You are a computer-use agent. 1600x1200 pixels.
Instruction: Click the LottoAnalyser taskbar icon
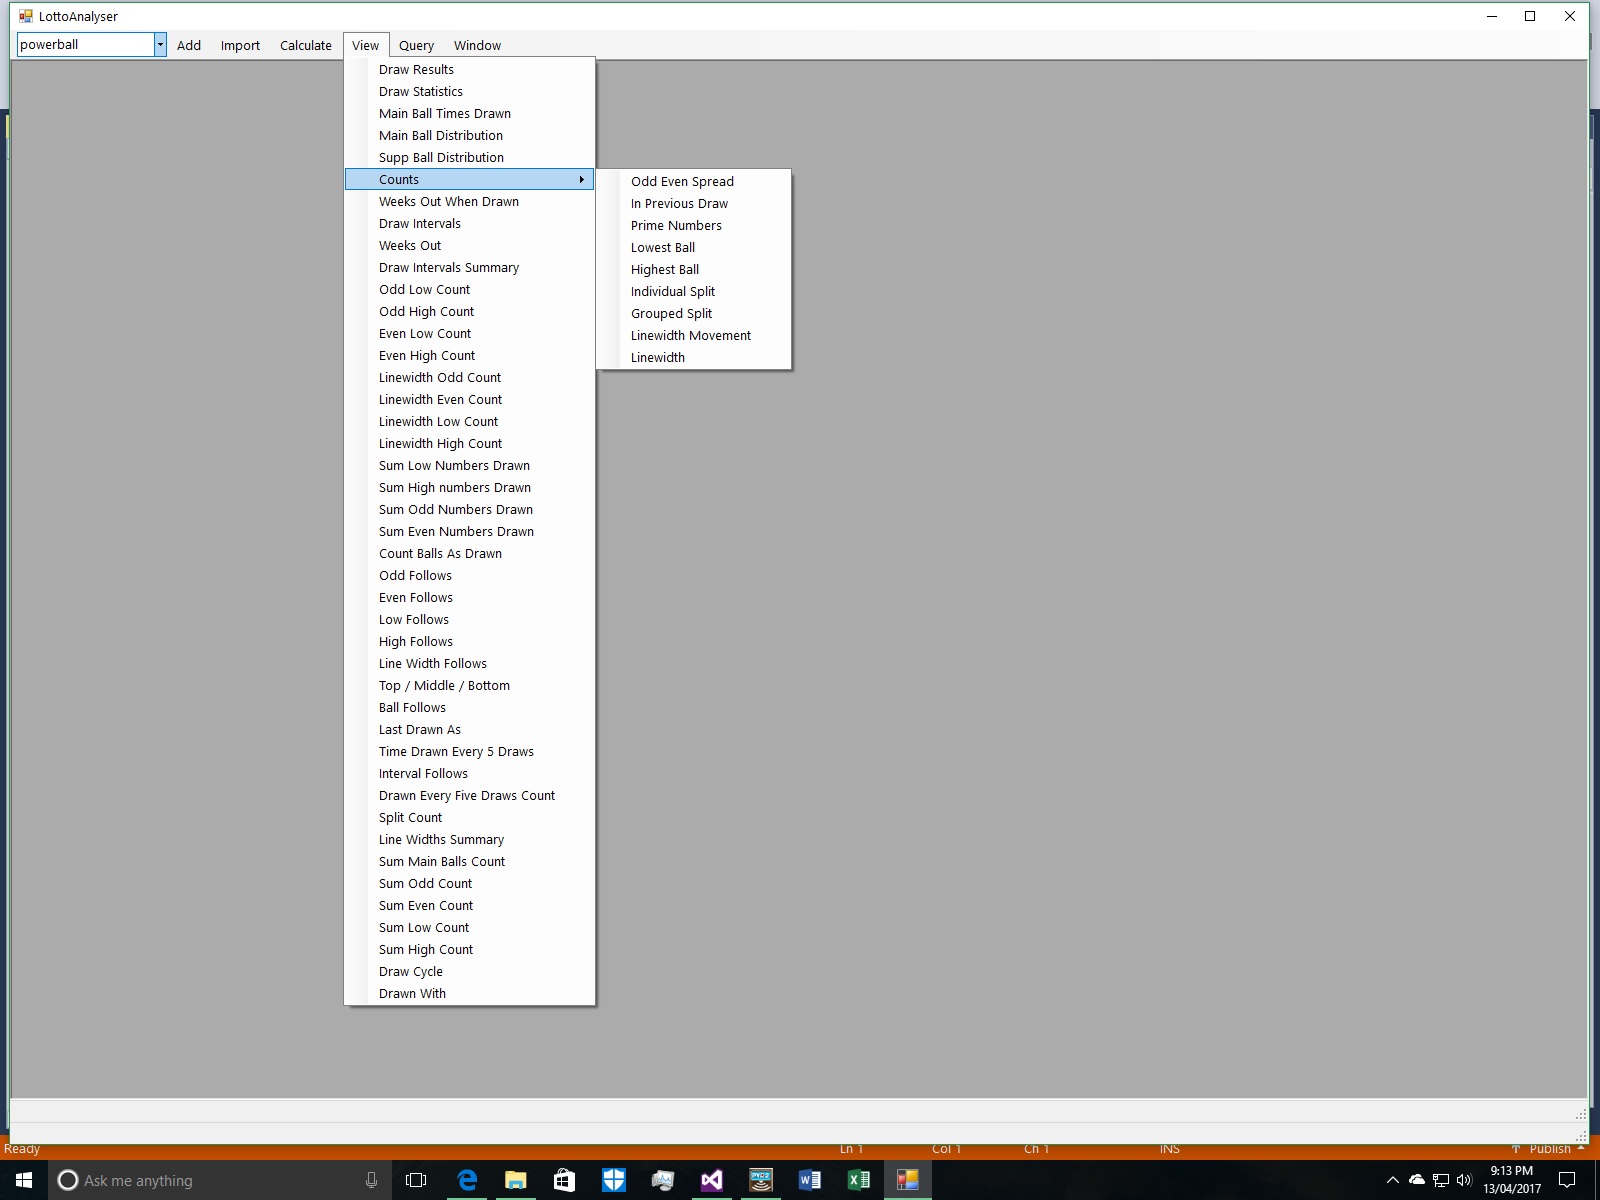click(x=908, y=1180)
